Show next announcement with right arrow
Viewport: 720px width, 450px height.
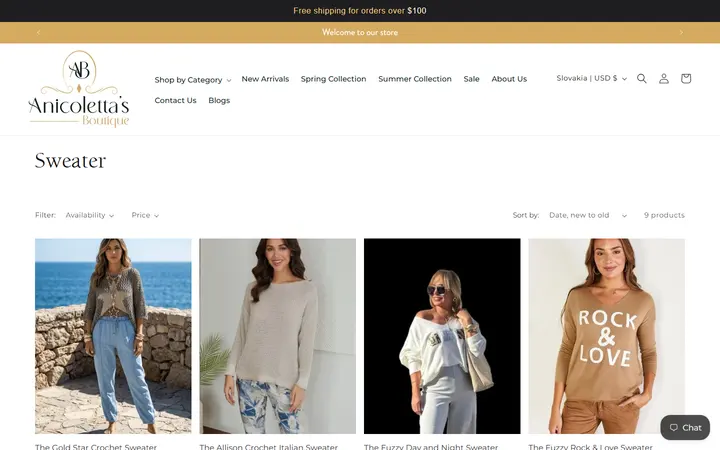pyautogui.click(x=681, y=32)
